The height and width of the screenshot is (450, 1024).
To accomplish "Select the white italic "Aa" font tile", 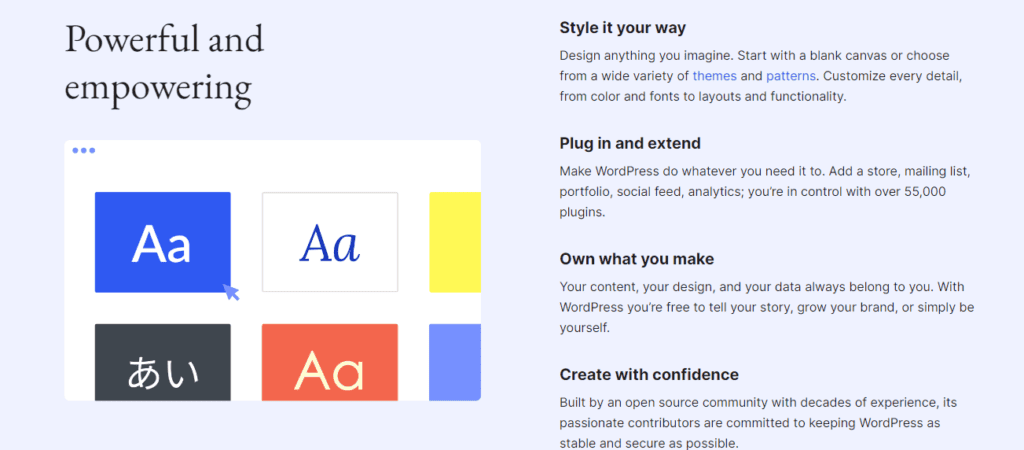I will tap(330, 242).
